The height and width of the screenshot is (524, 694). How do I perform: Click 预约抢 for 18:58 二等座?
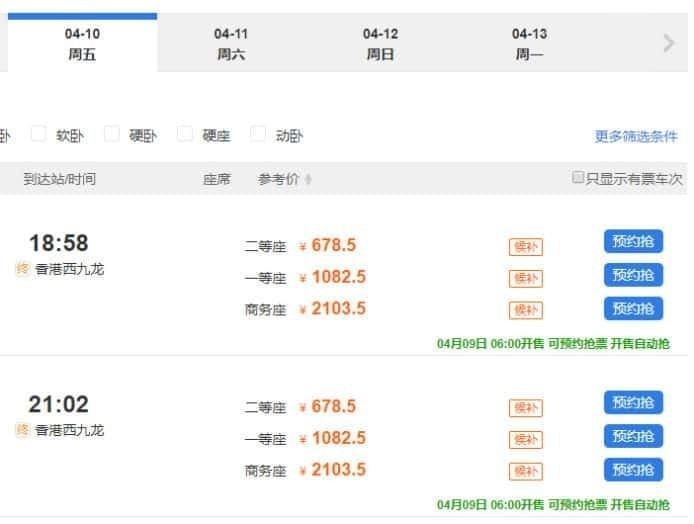[x=633, y=241]
